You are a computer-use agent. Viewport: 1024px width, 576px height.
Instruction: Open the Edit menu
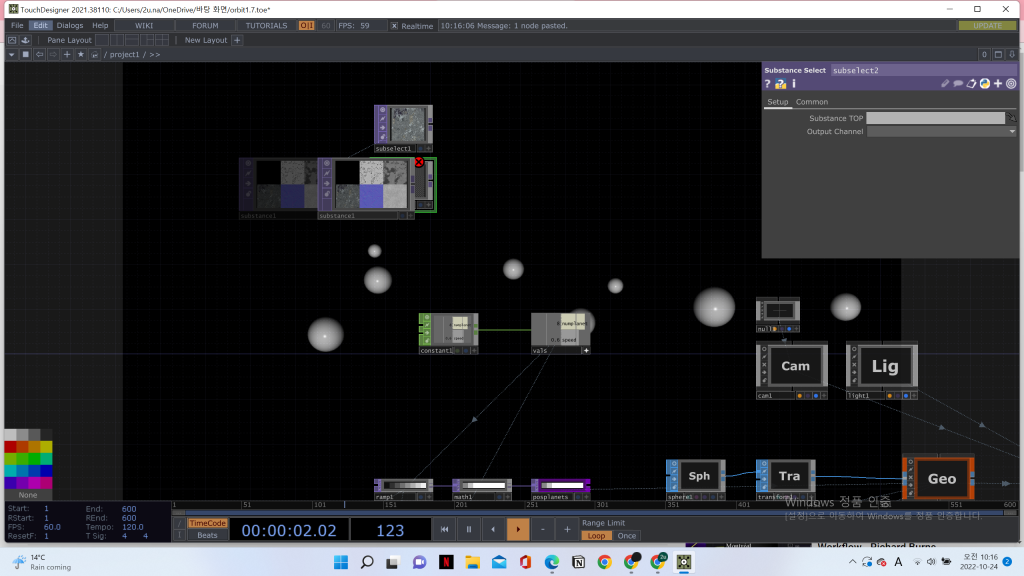[40, 25]
